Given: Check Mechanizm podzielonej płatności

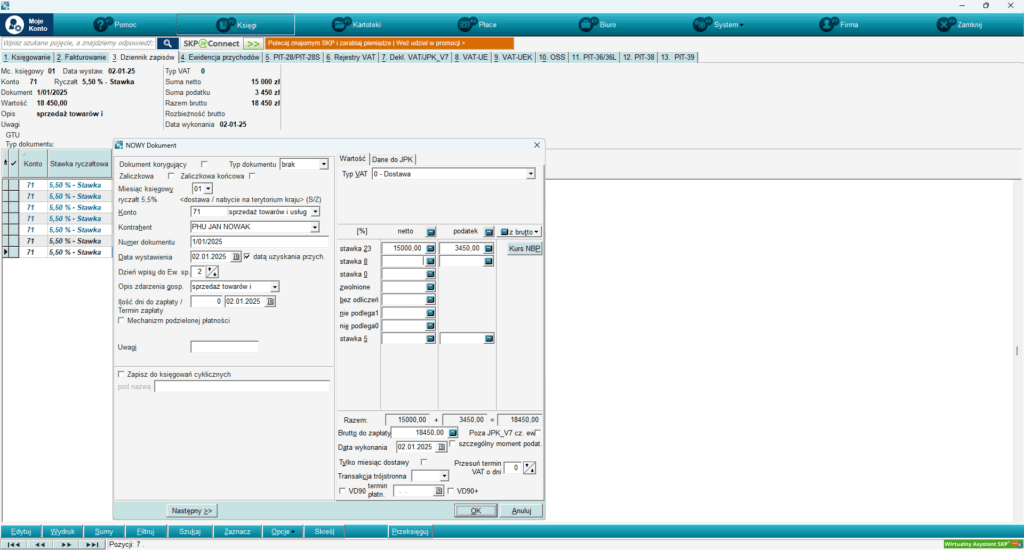Looking at the screenshot, I should coord(122,321).
